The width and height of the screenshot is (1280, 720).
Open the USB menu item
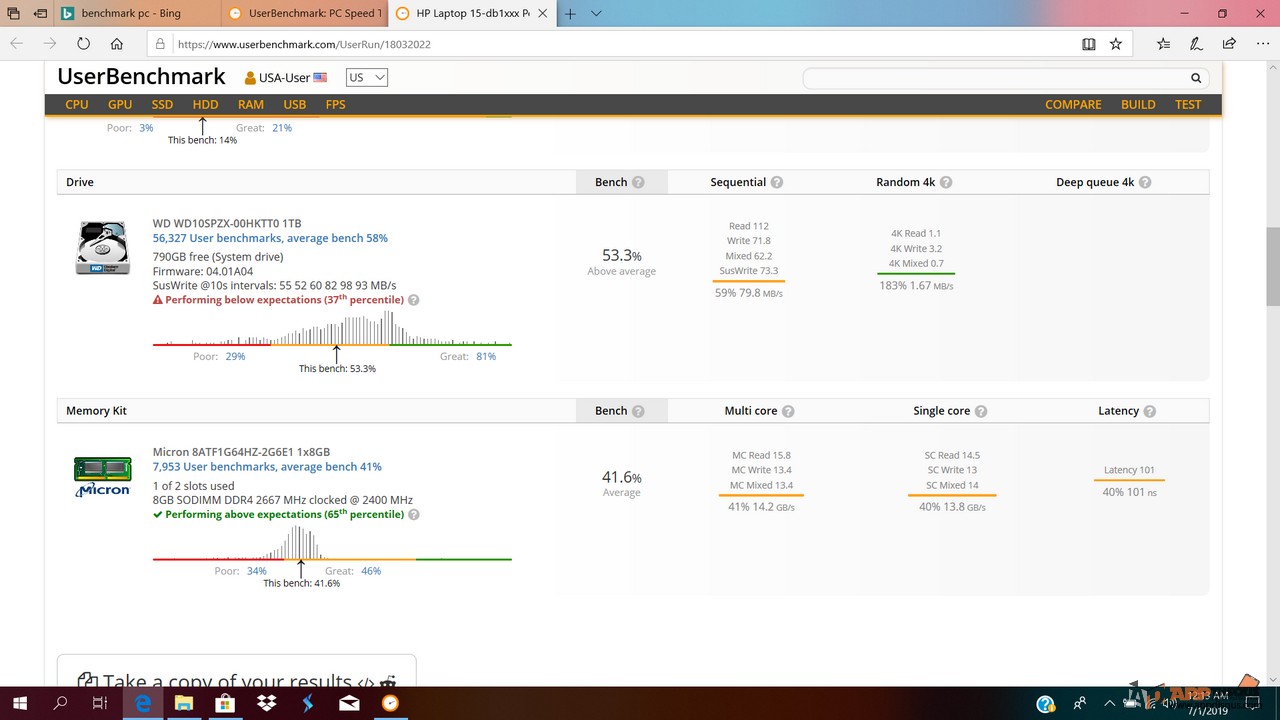click(x=295, y=104)
